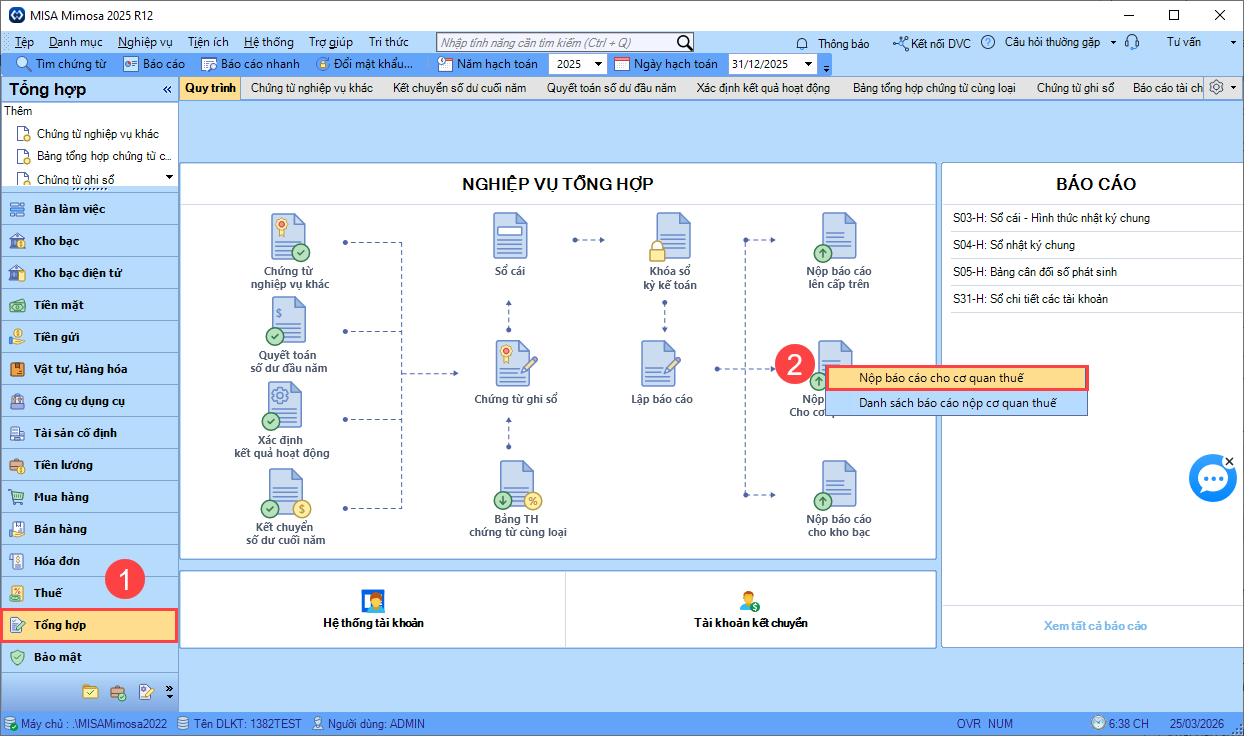Open the Nghiệp vụ menu
1244x736 pixels.
pyautogui.click(x=145, y=42)
